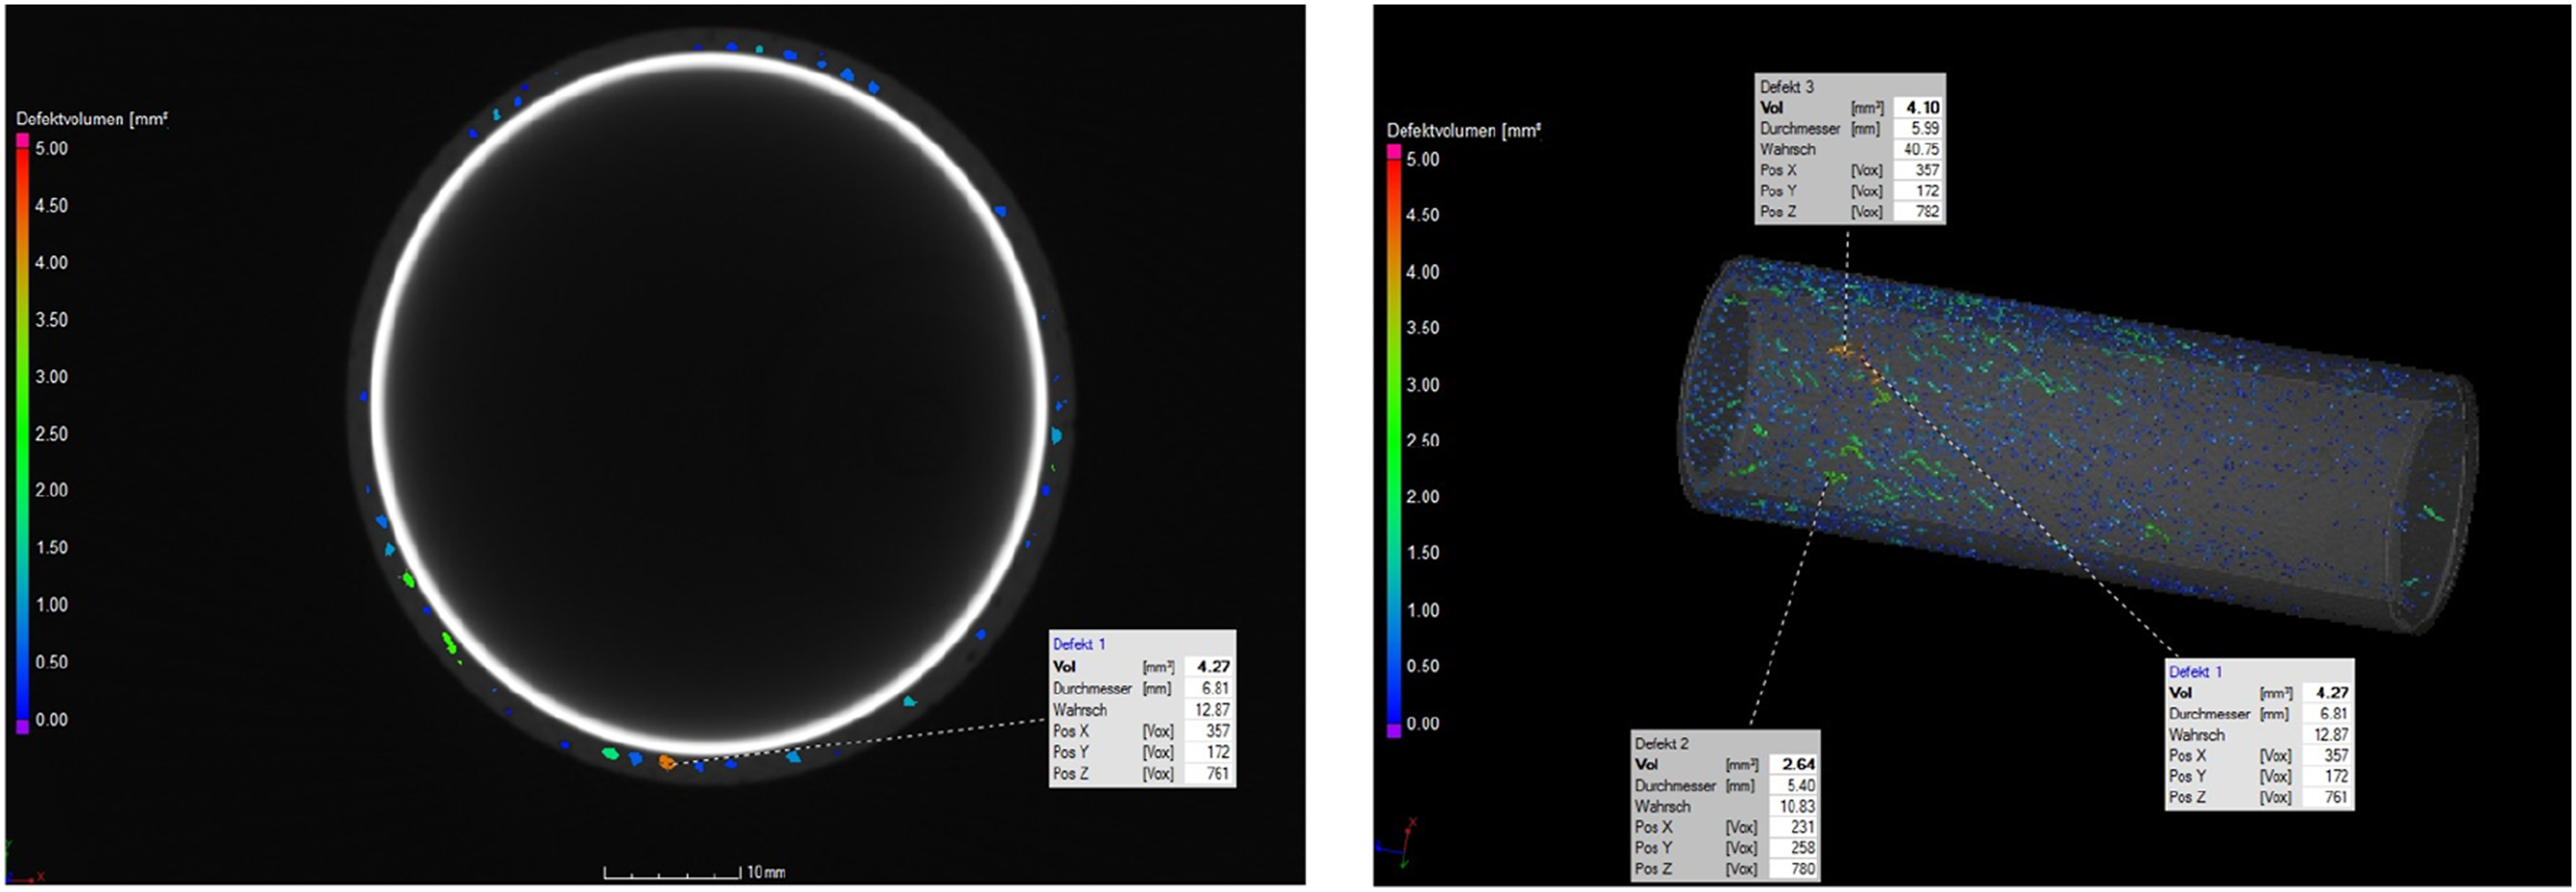Viewport: 2576px width, 892px height.
Task: Click the 10 mm scale bar
Action: pyautogui.click(x=694, y=872)
